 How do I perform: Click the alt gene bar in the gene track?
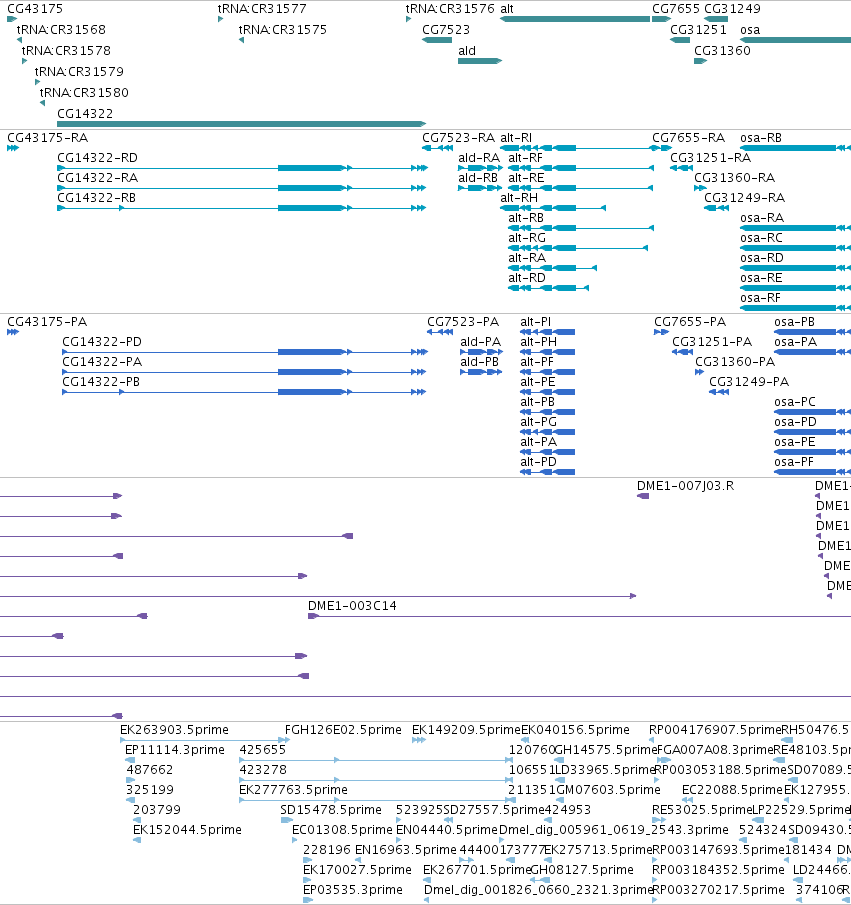coord(575,19)
